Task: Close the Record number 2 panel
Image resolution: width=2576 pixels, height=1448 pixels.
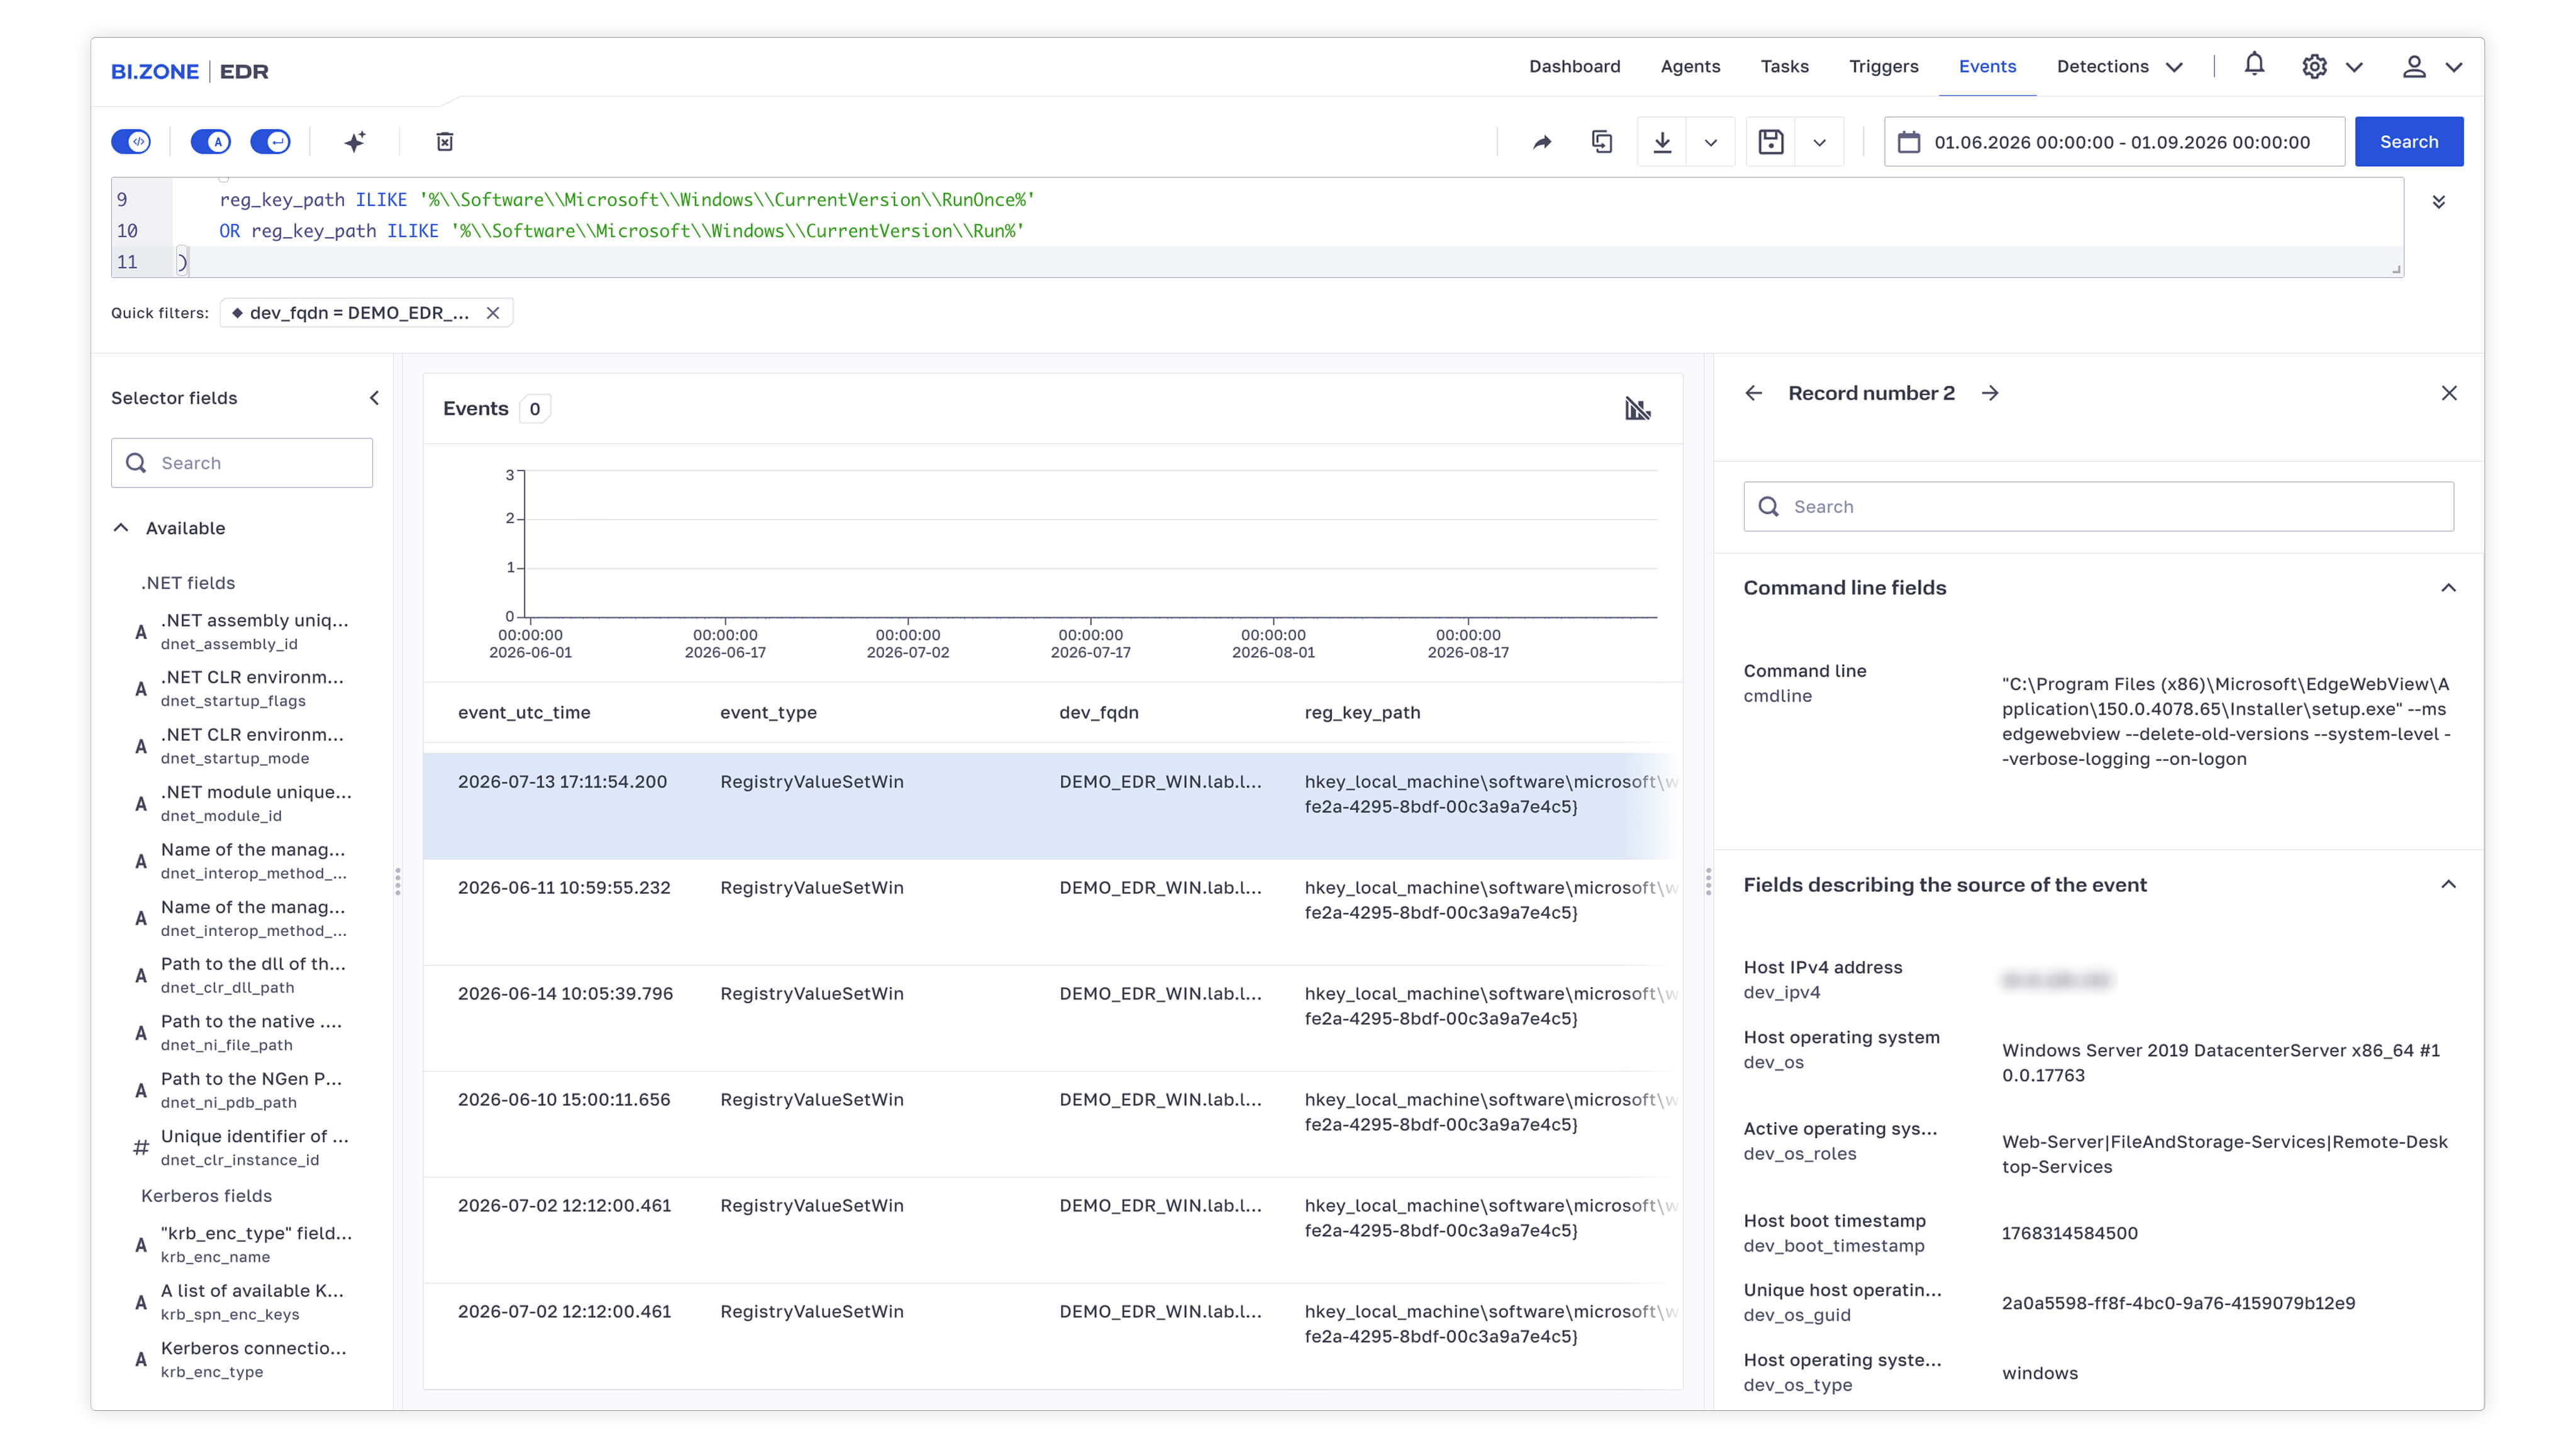Action: (x=2449, y=393)
